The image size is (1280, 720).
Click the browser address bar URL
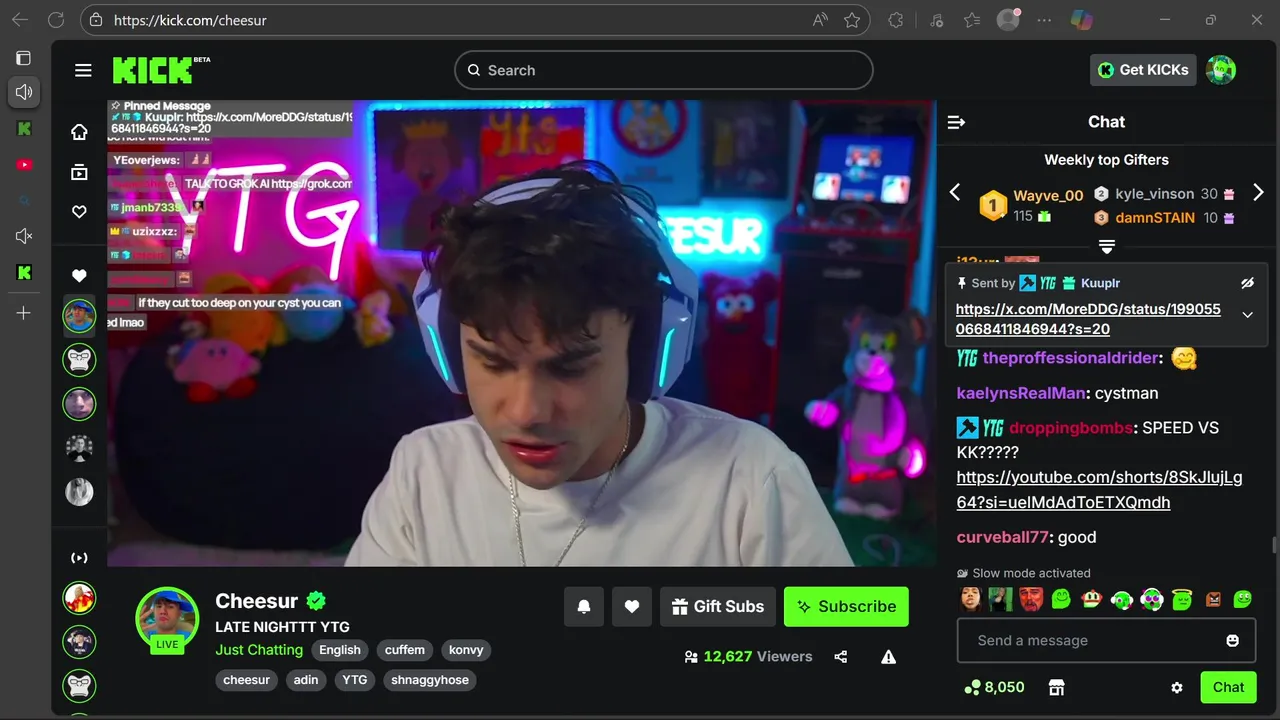[190, 20]
